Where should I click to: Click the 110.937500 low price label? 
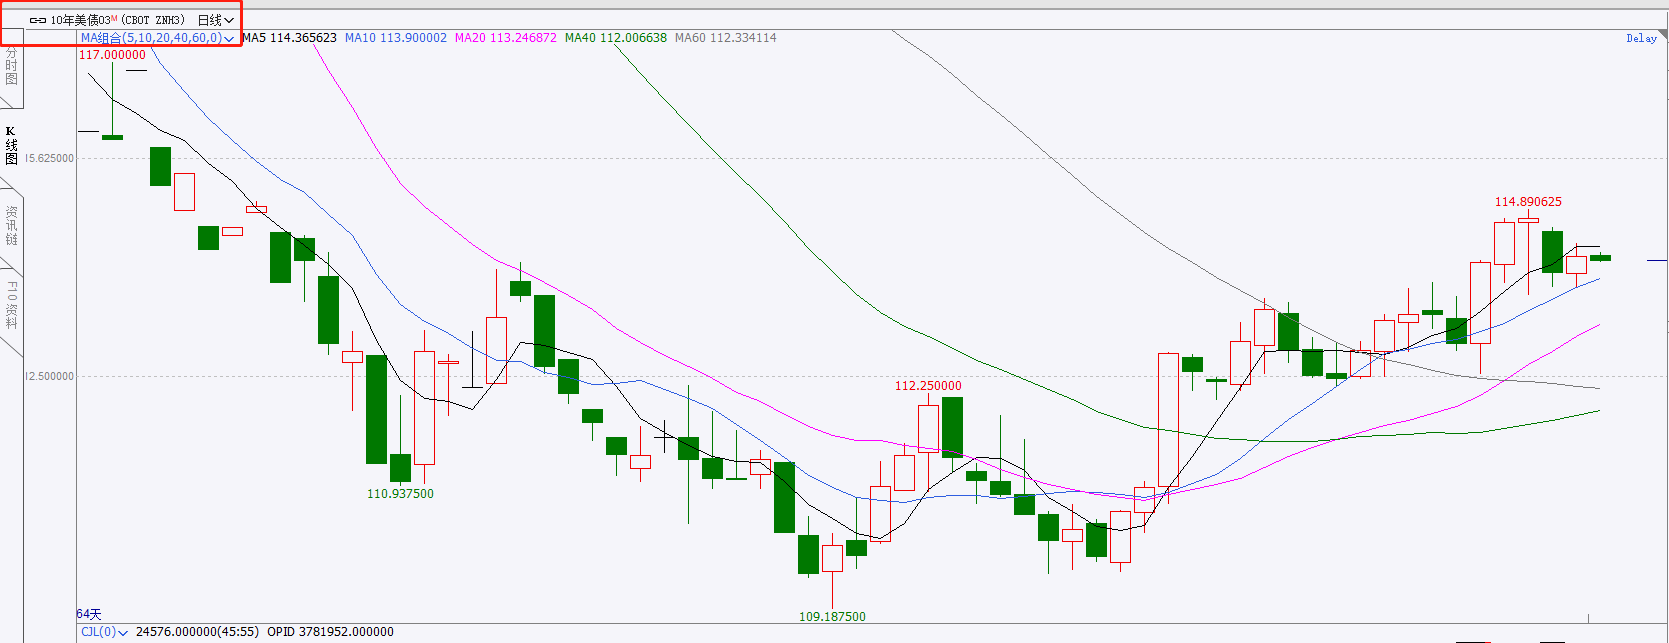400,494
